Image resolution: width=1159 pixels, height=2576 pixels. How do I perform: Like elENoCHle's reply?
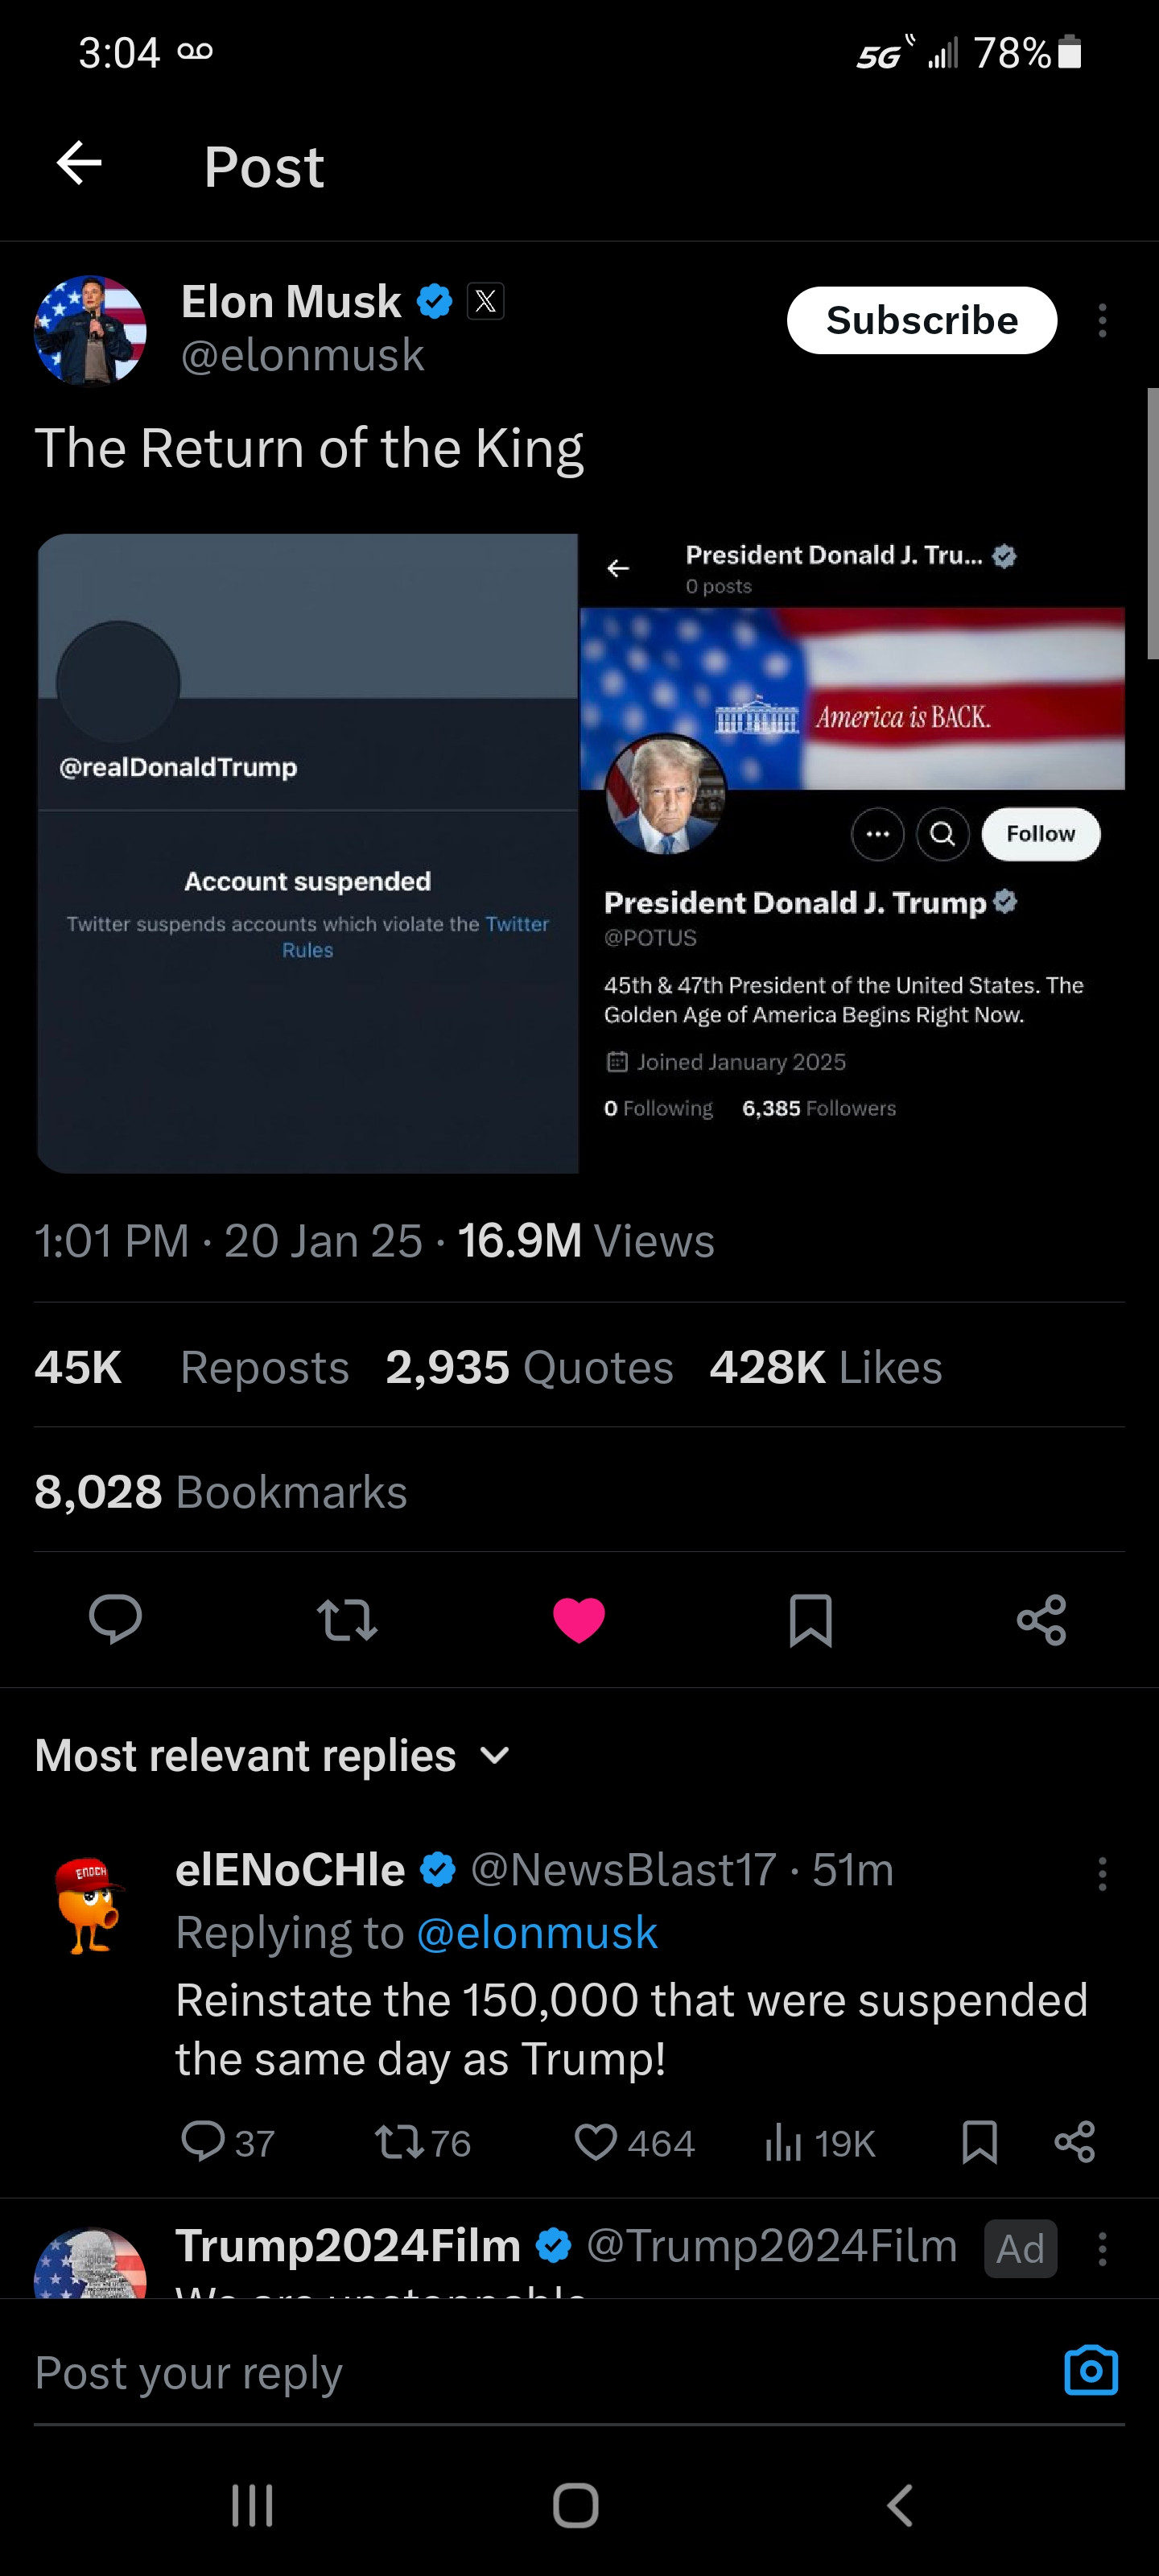[x=596, y=2142]
